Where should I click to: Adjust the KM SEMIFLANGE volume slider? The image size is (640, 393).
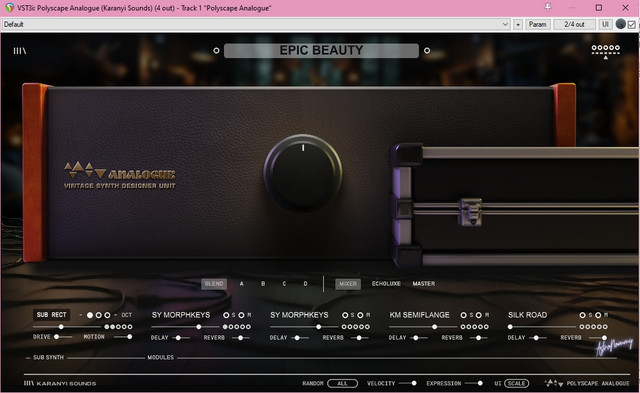coord(423,327)
